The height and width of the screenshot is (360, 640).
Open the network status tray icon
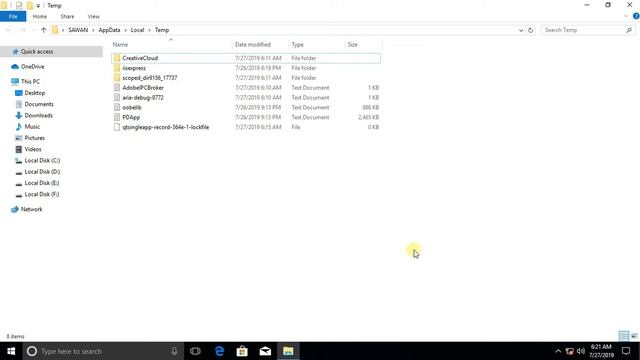pyautogui.click(x=569, y=351)
